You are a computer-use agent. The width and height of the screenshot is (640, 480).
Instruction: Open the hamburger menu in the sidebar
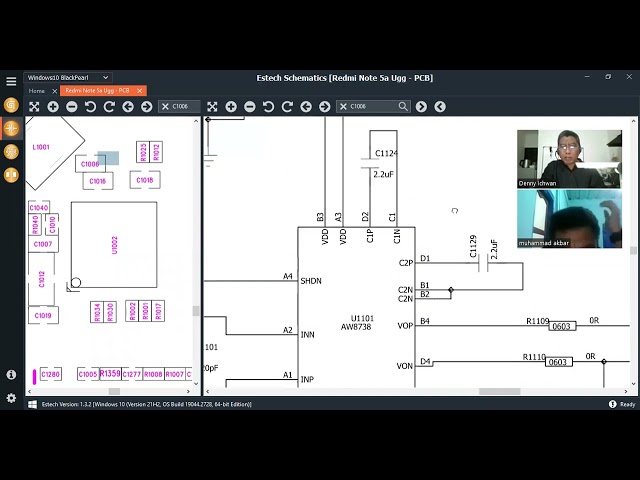11,81
